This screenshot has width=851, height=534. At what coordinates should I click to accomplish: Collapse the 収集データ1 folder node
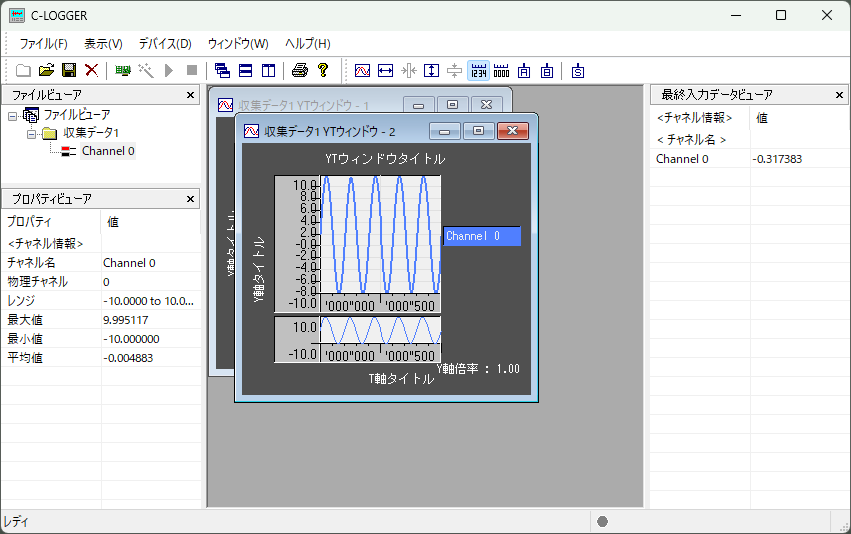30,133
